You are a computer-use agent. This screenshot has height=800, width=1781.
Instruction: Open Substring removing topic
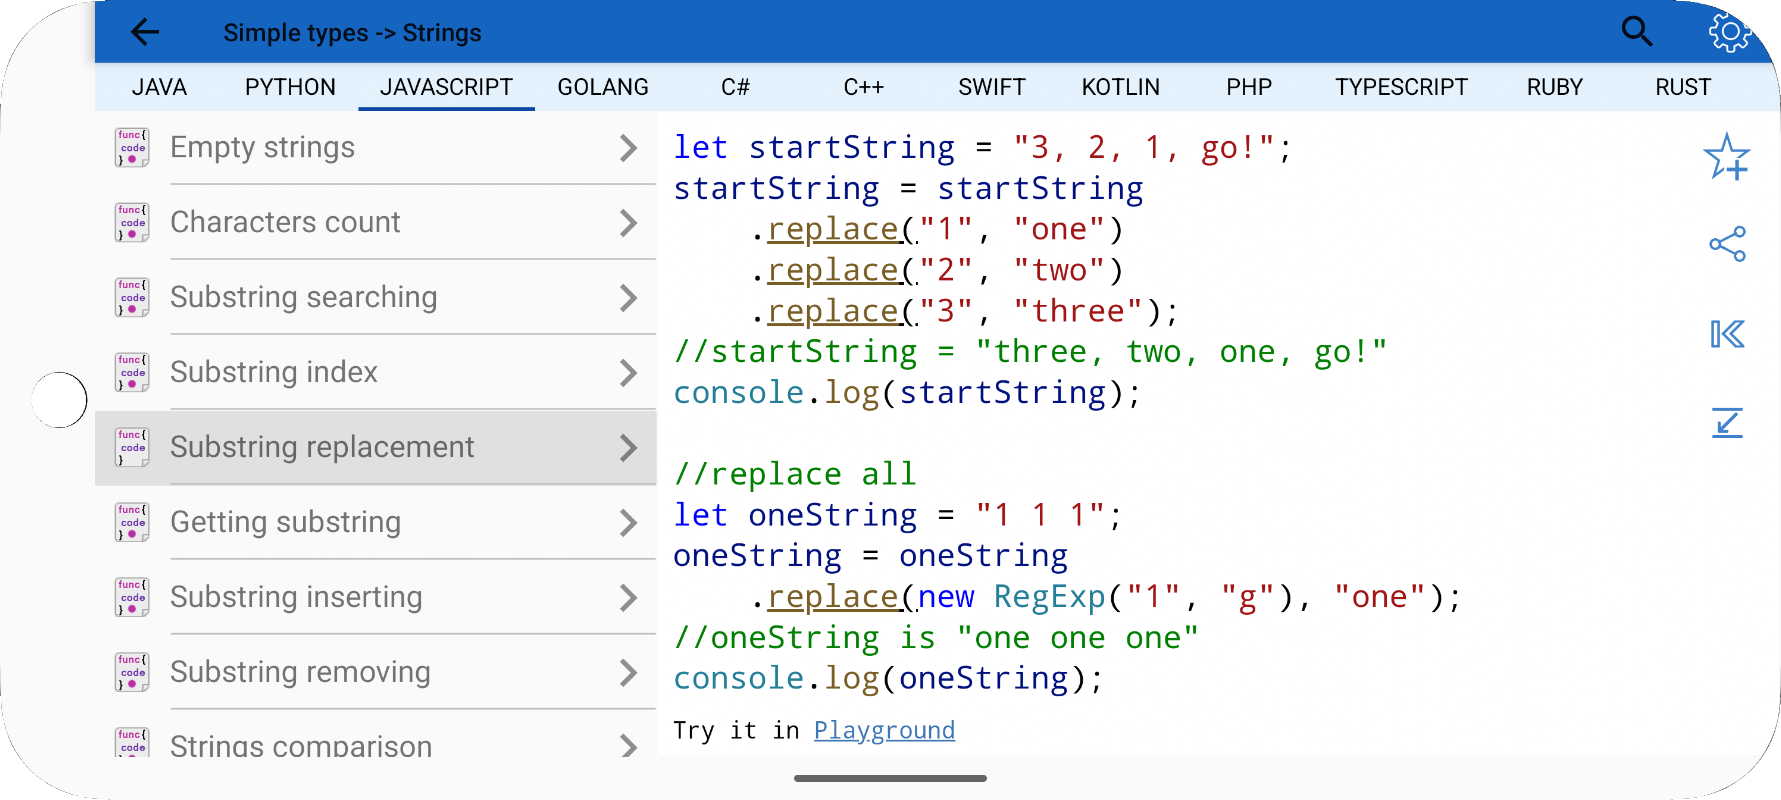click(300, 672)
